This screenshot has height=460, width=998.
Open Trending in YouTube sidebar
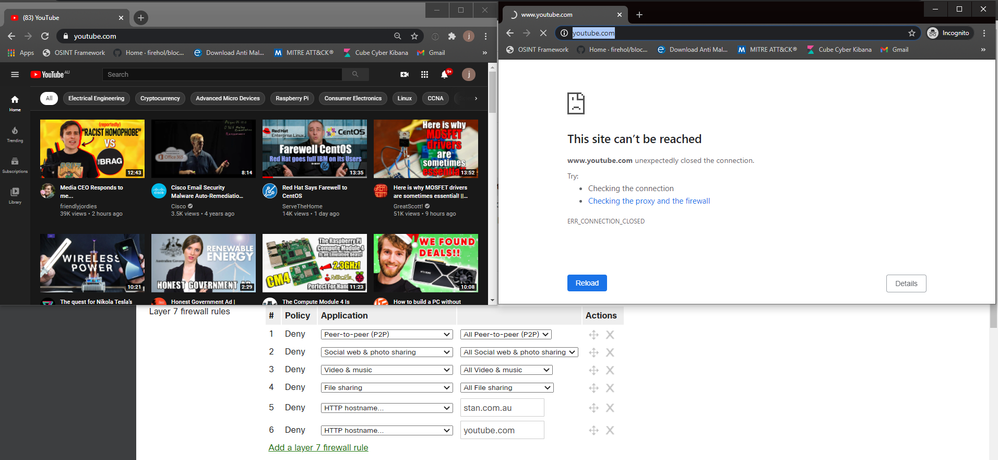[15, 134]
